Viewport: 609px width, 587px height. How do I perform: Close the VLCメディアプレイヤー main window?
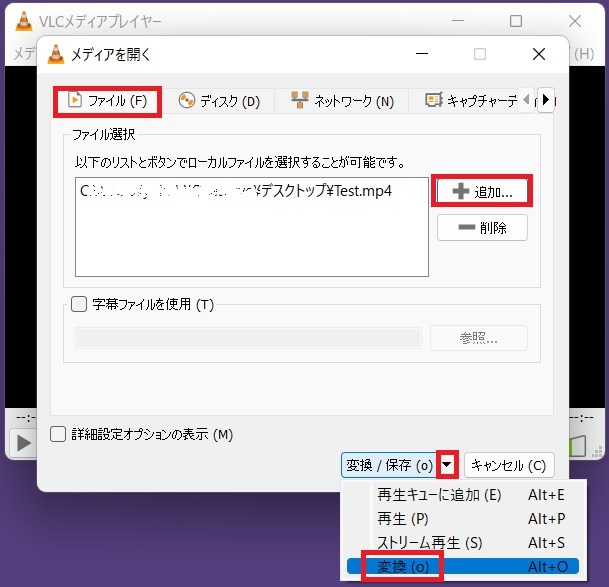[575, 21]
